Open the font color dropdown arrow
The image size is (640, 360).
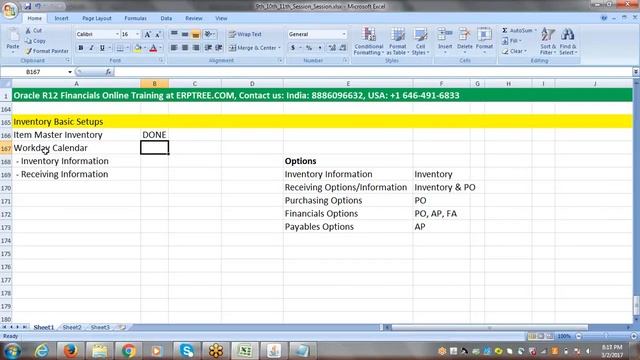[160, 48]
